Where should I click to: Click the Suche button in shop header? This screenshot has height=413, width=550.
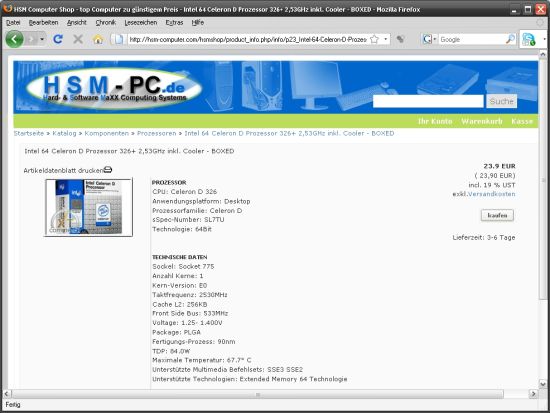point(501,101)
